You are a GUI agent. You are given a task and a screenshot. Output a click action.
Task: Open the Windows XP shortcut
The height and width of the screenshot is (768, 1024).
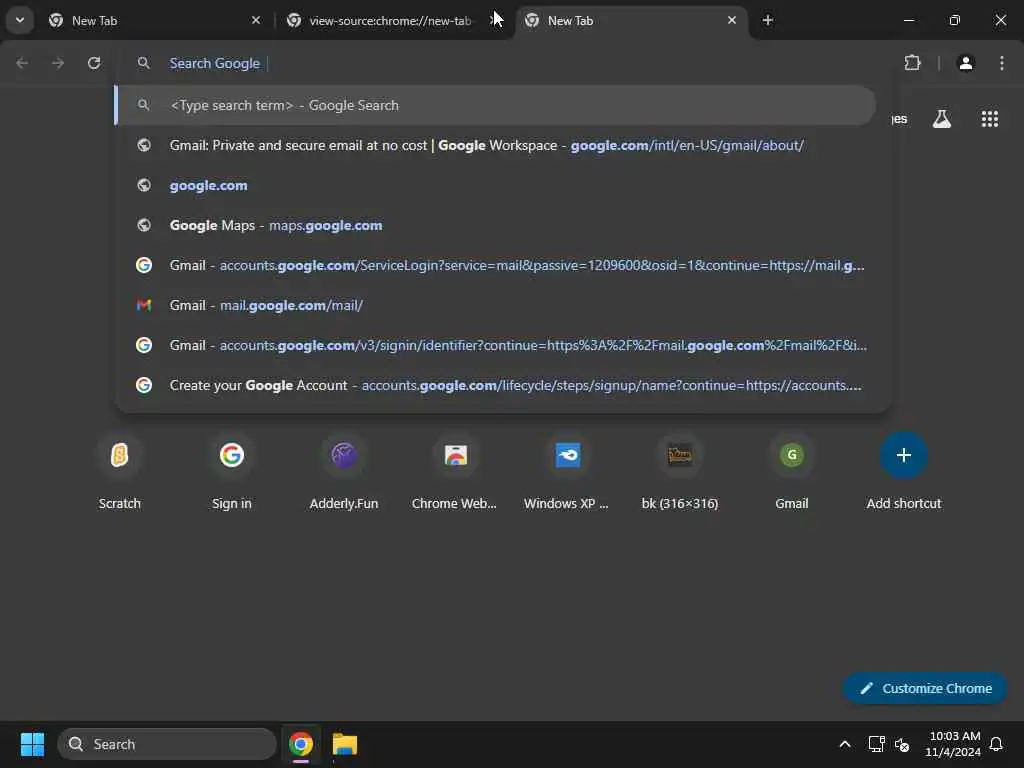pyautogui.click(x=568, y=472)
